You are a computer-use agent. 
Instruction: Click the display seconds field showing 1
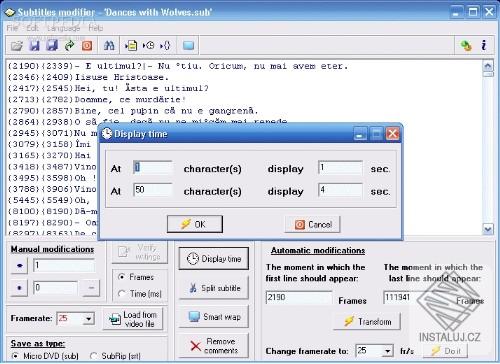[x=340, y=168]
